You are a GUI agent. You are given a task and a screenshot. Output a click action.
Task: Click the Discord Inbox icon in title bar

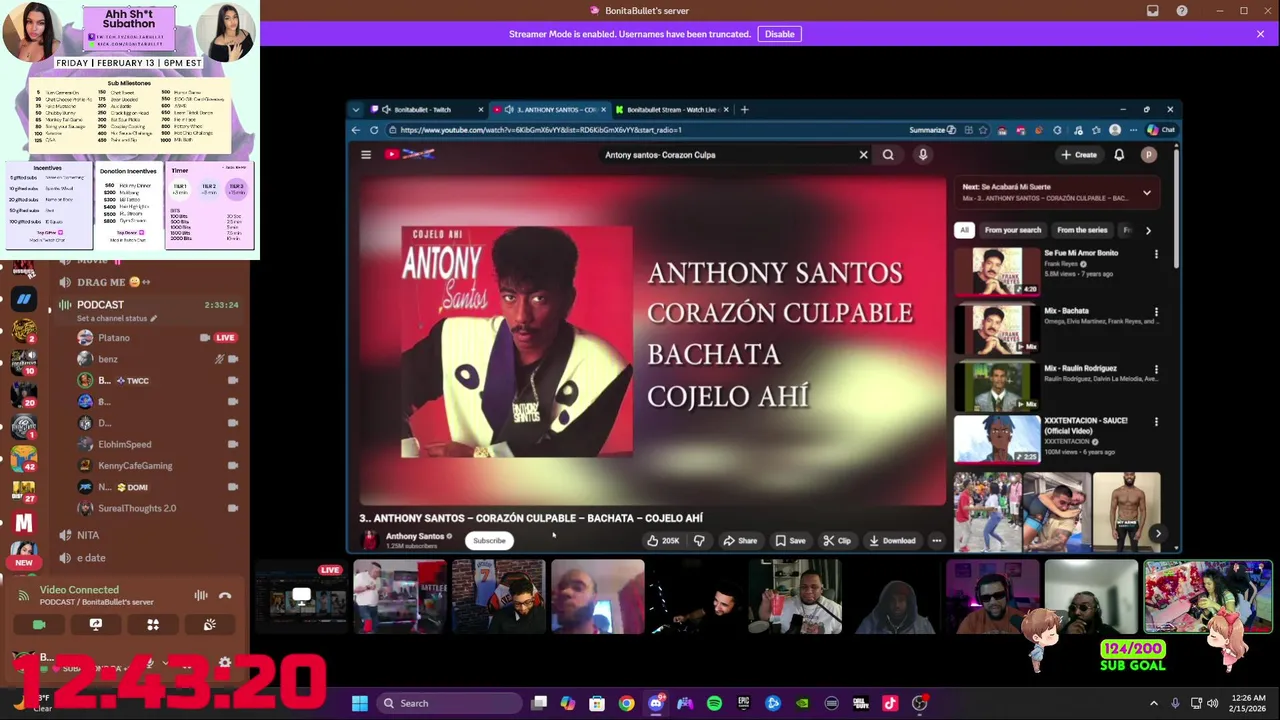pos(1153,11)
